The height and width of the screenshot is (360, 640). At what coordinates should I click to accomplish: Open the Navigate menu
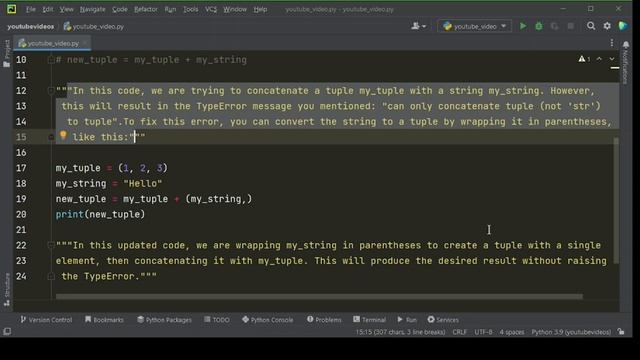(x=92, y=9)
